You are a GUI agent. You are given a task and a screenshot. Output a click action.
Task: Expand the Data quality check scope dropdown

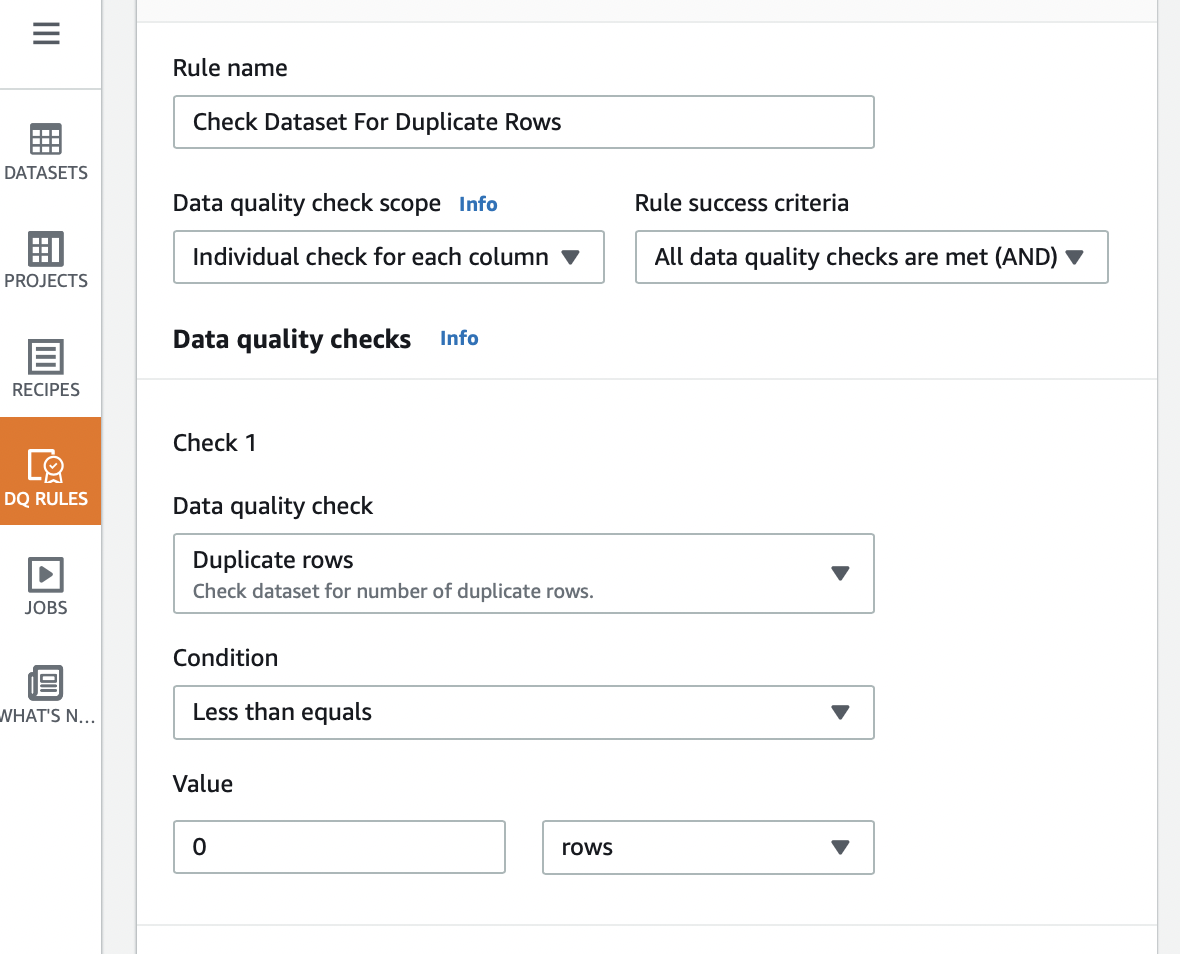tap(388, 257)
